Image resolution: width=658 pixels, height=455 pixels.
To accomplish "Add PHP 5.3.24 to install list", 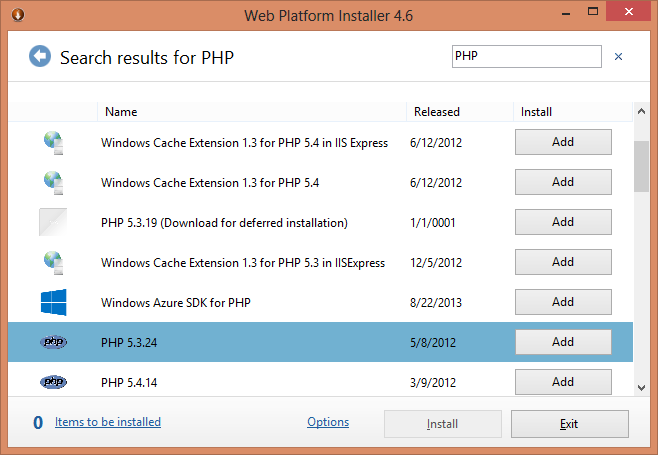I will pos(563,342).
